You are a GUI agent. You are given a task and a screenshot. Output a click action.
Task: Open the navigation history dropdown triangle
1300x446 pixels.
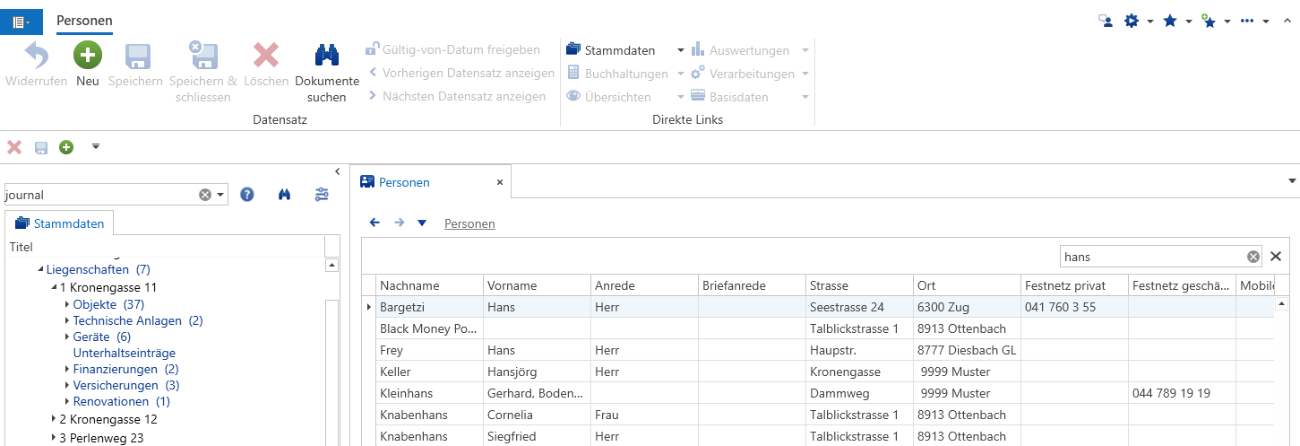click(x=422, y=223)
